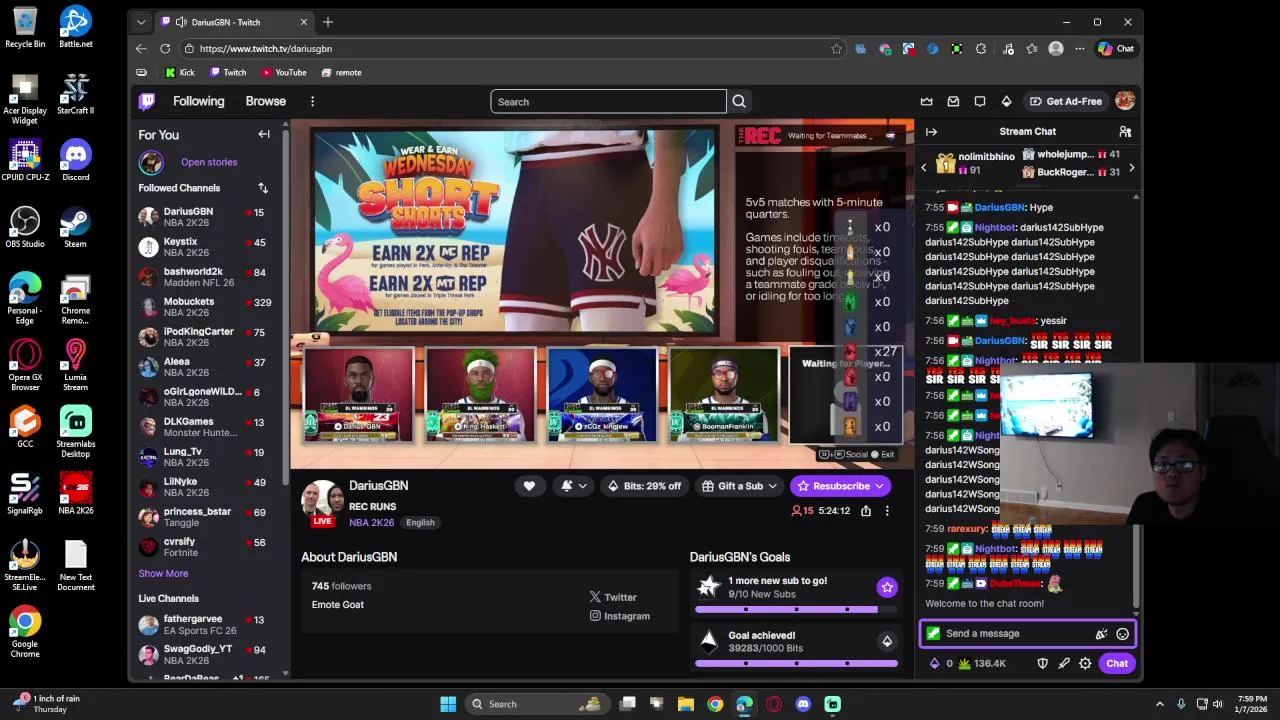The height and width of the screenshot is (720, 1280).
Task: Open remote bookmark folder
Action: [341, 73]
